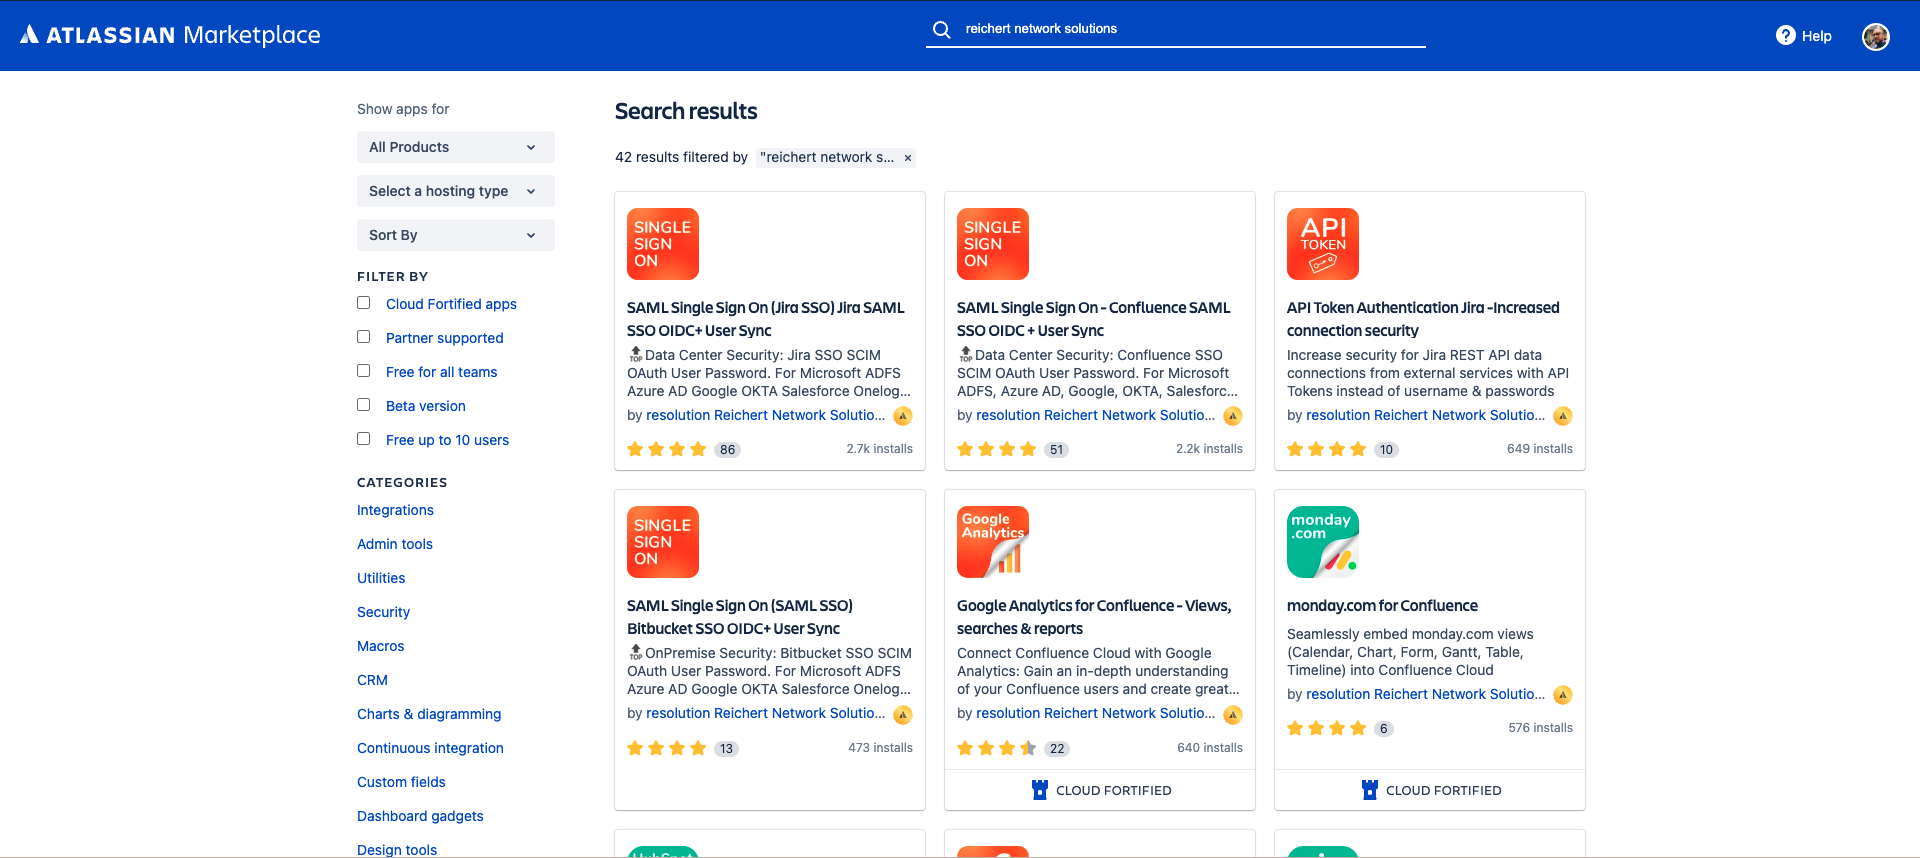
Task: Click the search magnifier icon
Action: click(941, 29)
